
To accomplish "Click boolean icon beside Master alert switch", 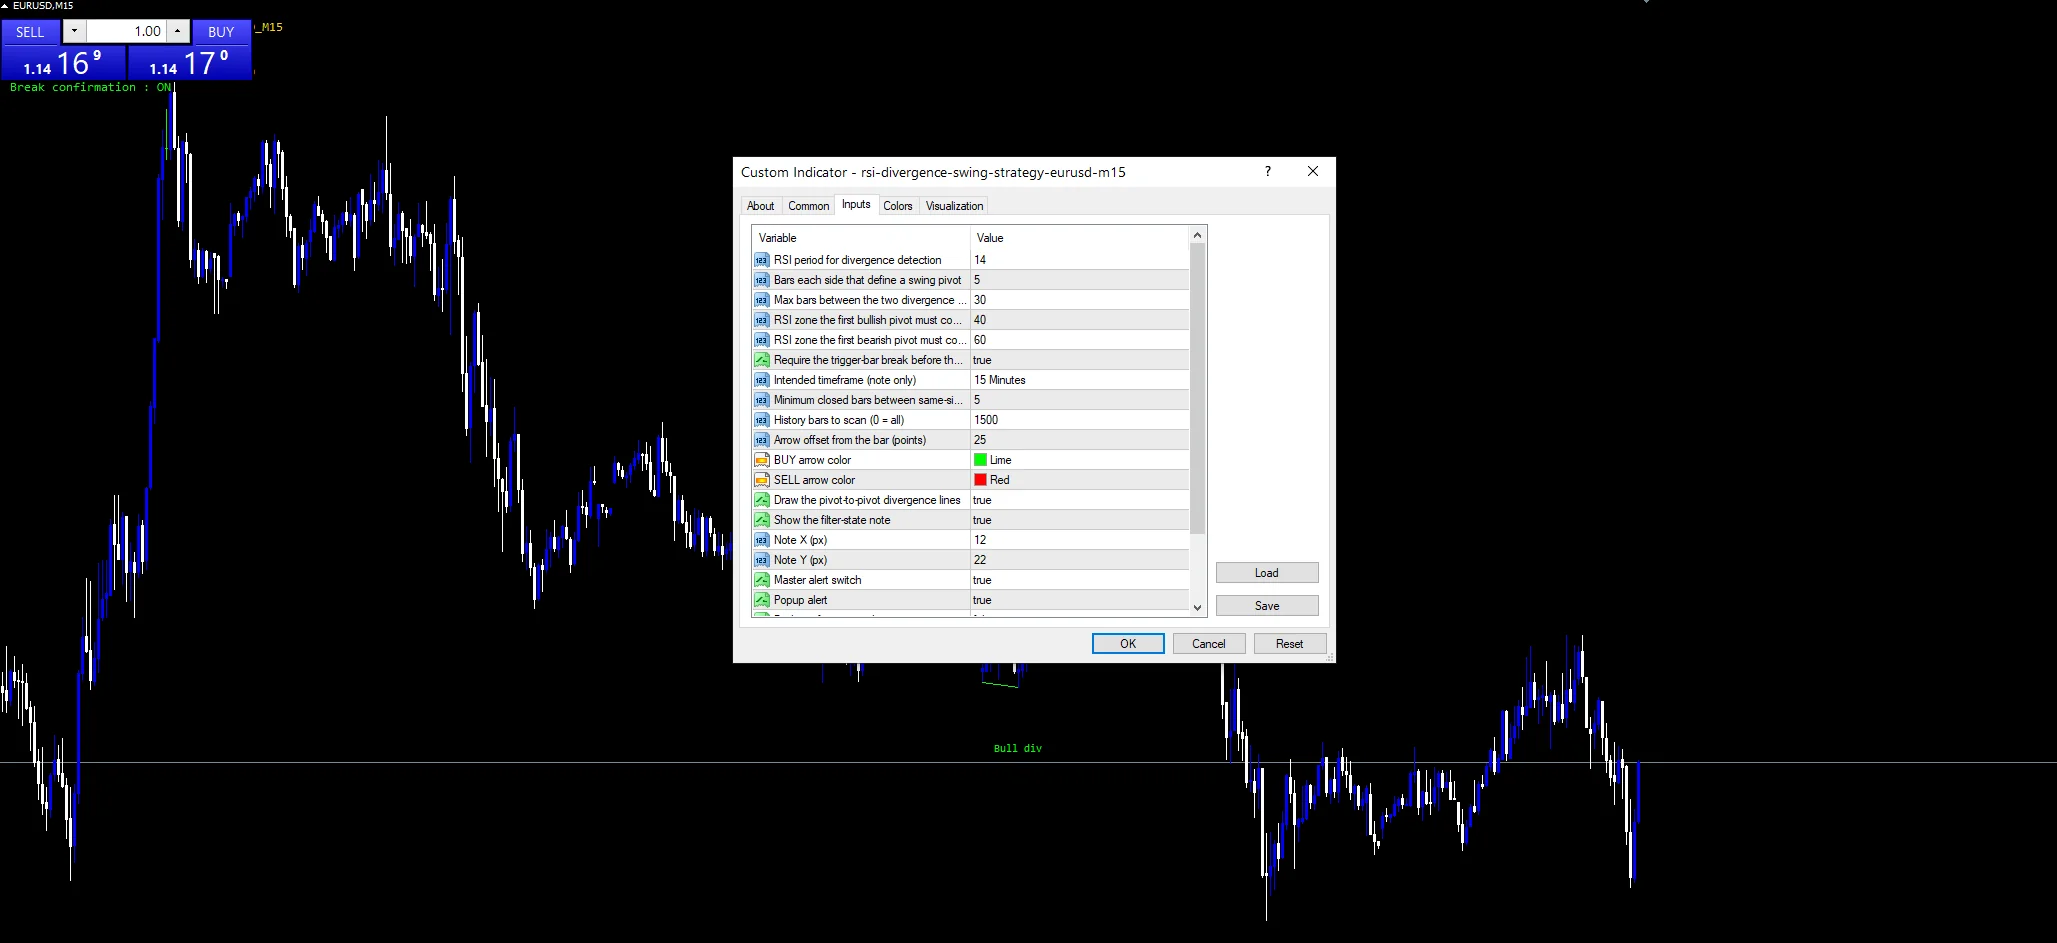I will click(761, 580).
